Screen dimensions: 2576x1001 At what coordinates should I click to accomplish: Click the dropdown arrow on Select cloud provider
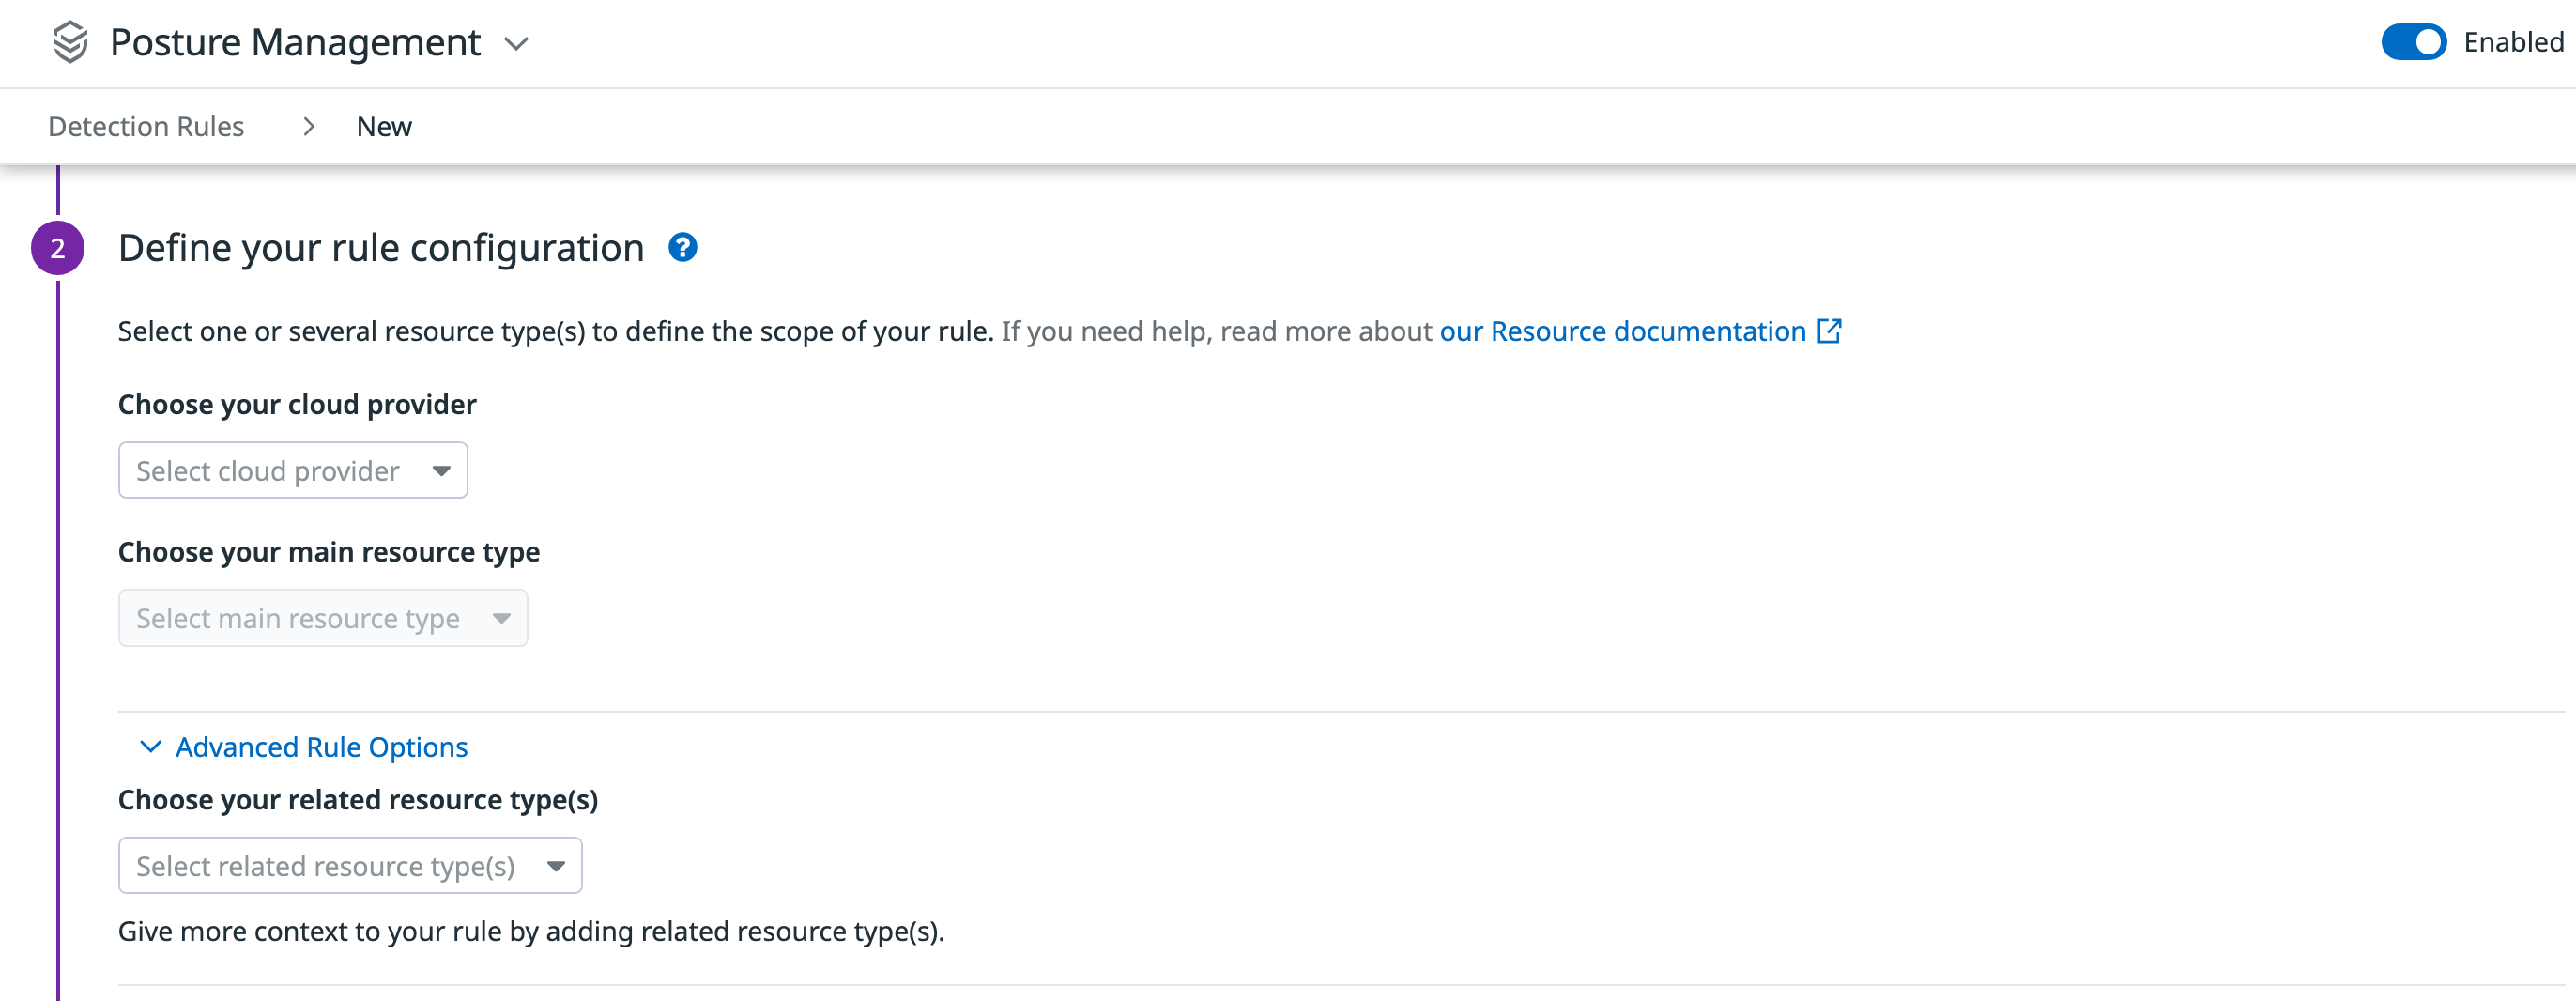coord(441,469)
